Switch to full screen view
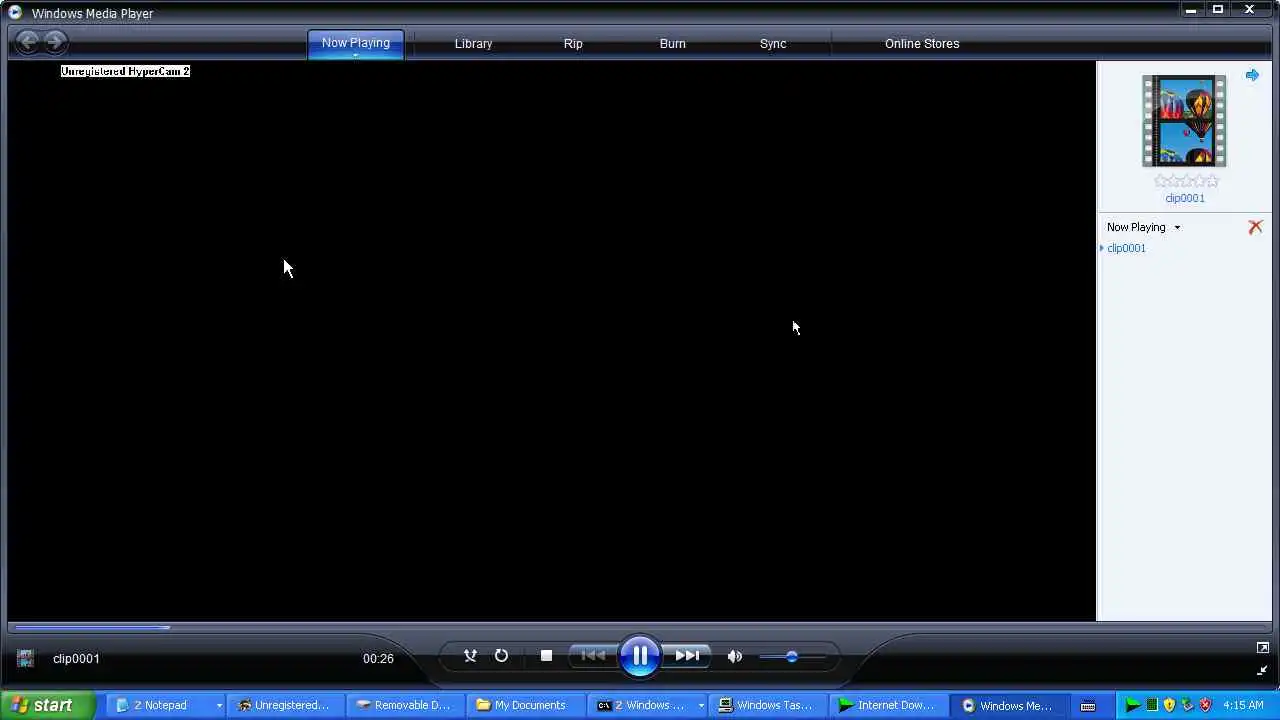 pyautogui.click(x=1262, y=648)
